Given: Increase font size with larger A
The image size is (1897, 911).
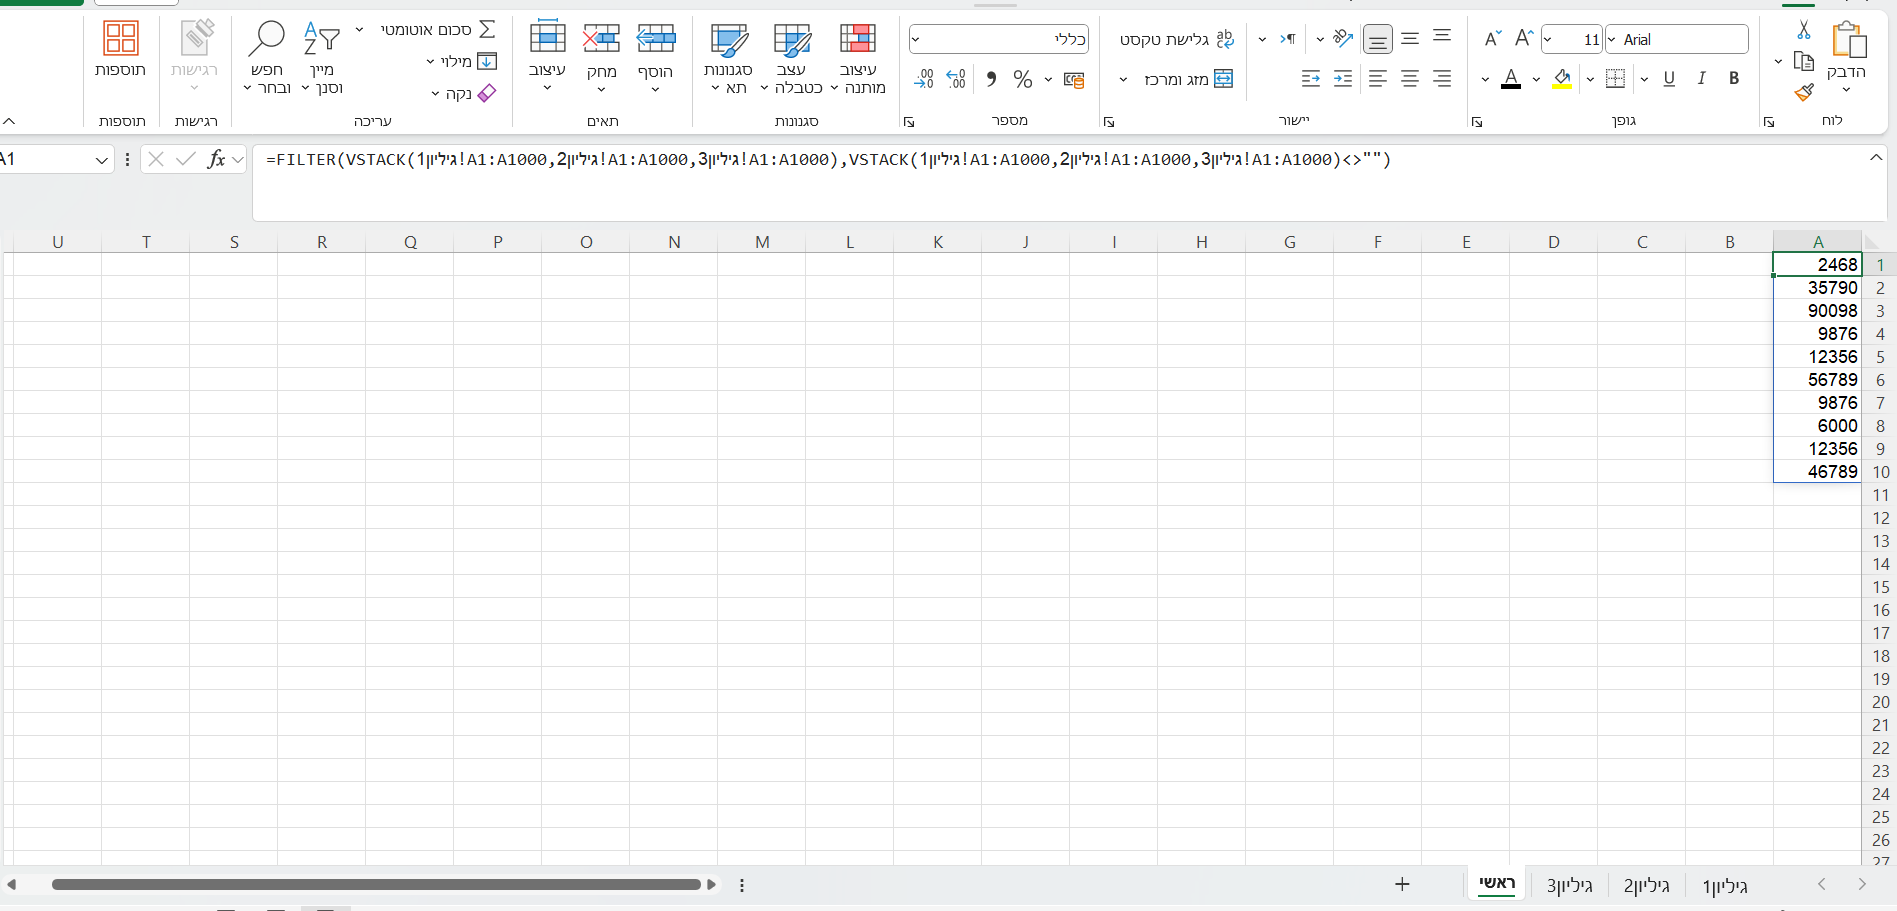Looking at the screenshot, I should 1524,39.
